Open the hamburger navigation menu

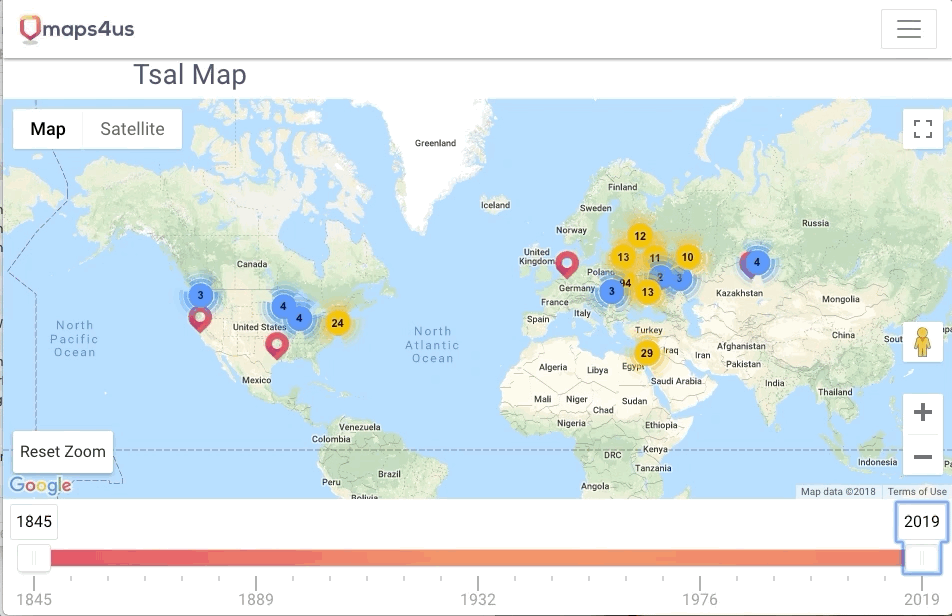tap(908, 29)
